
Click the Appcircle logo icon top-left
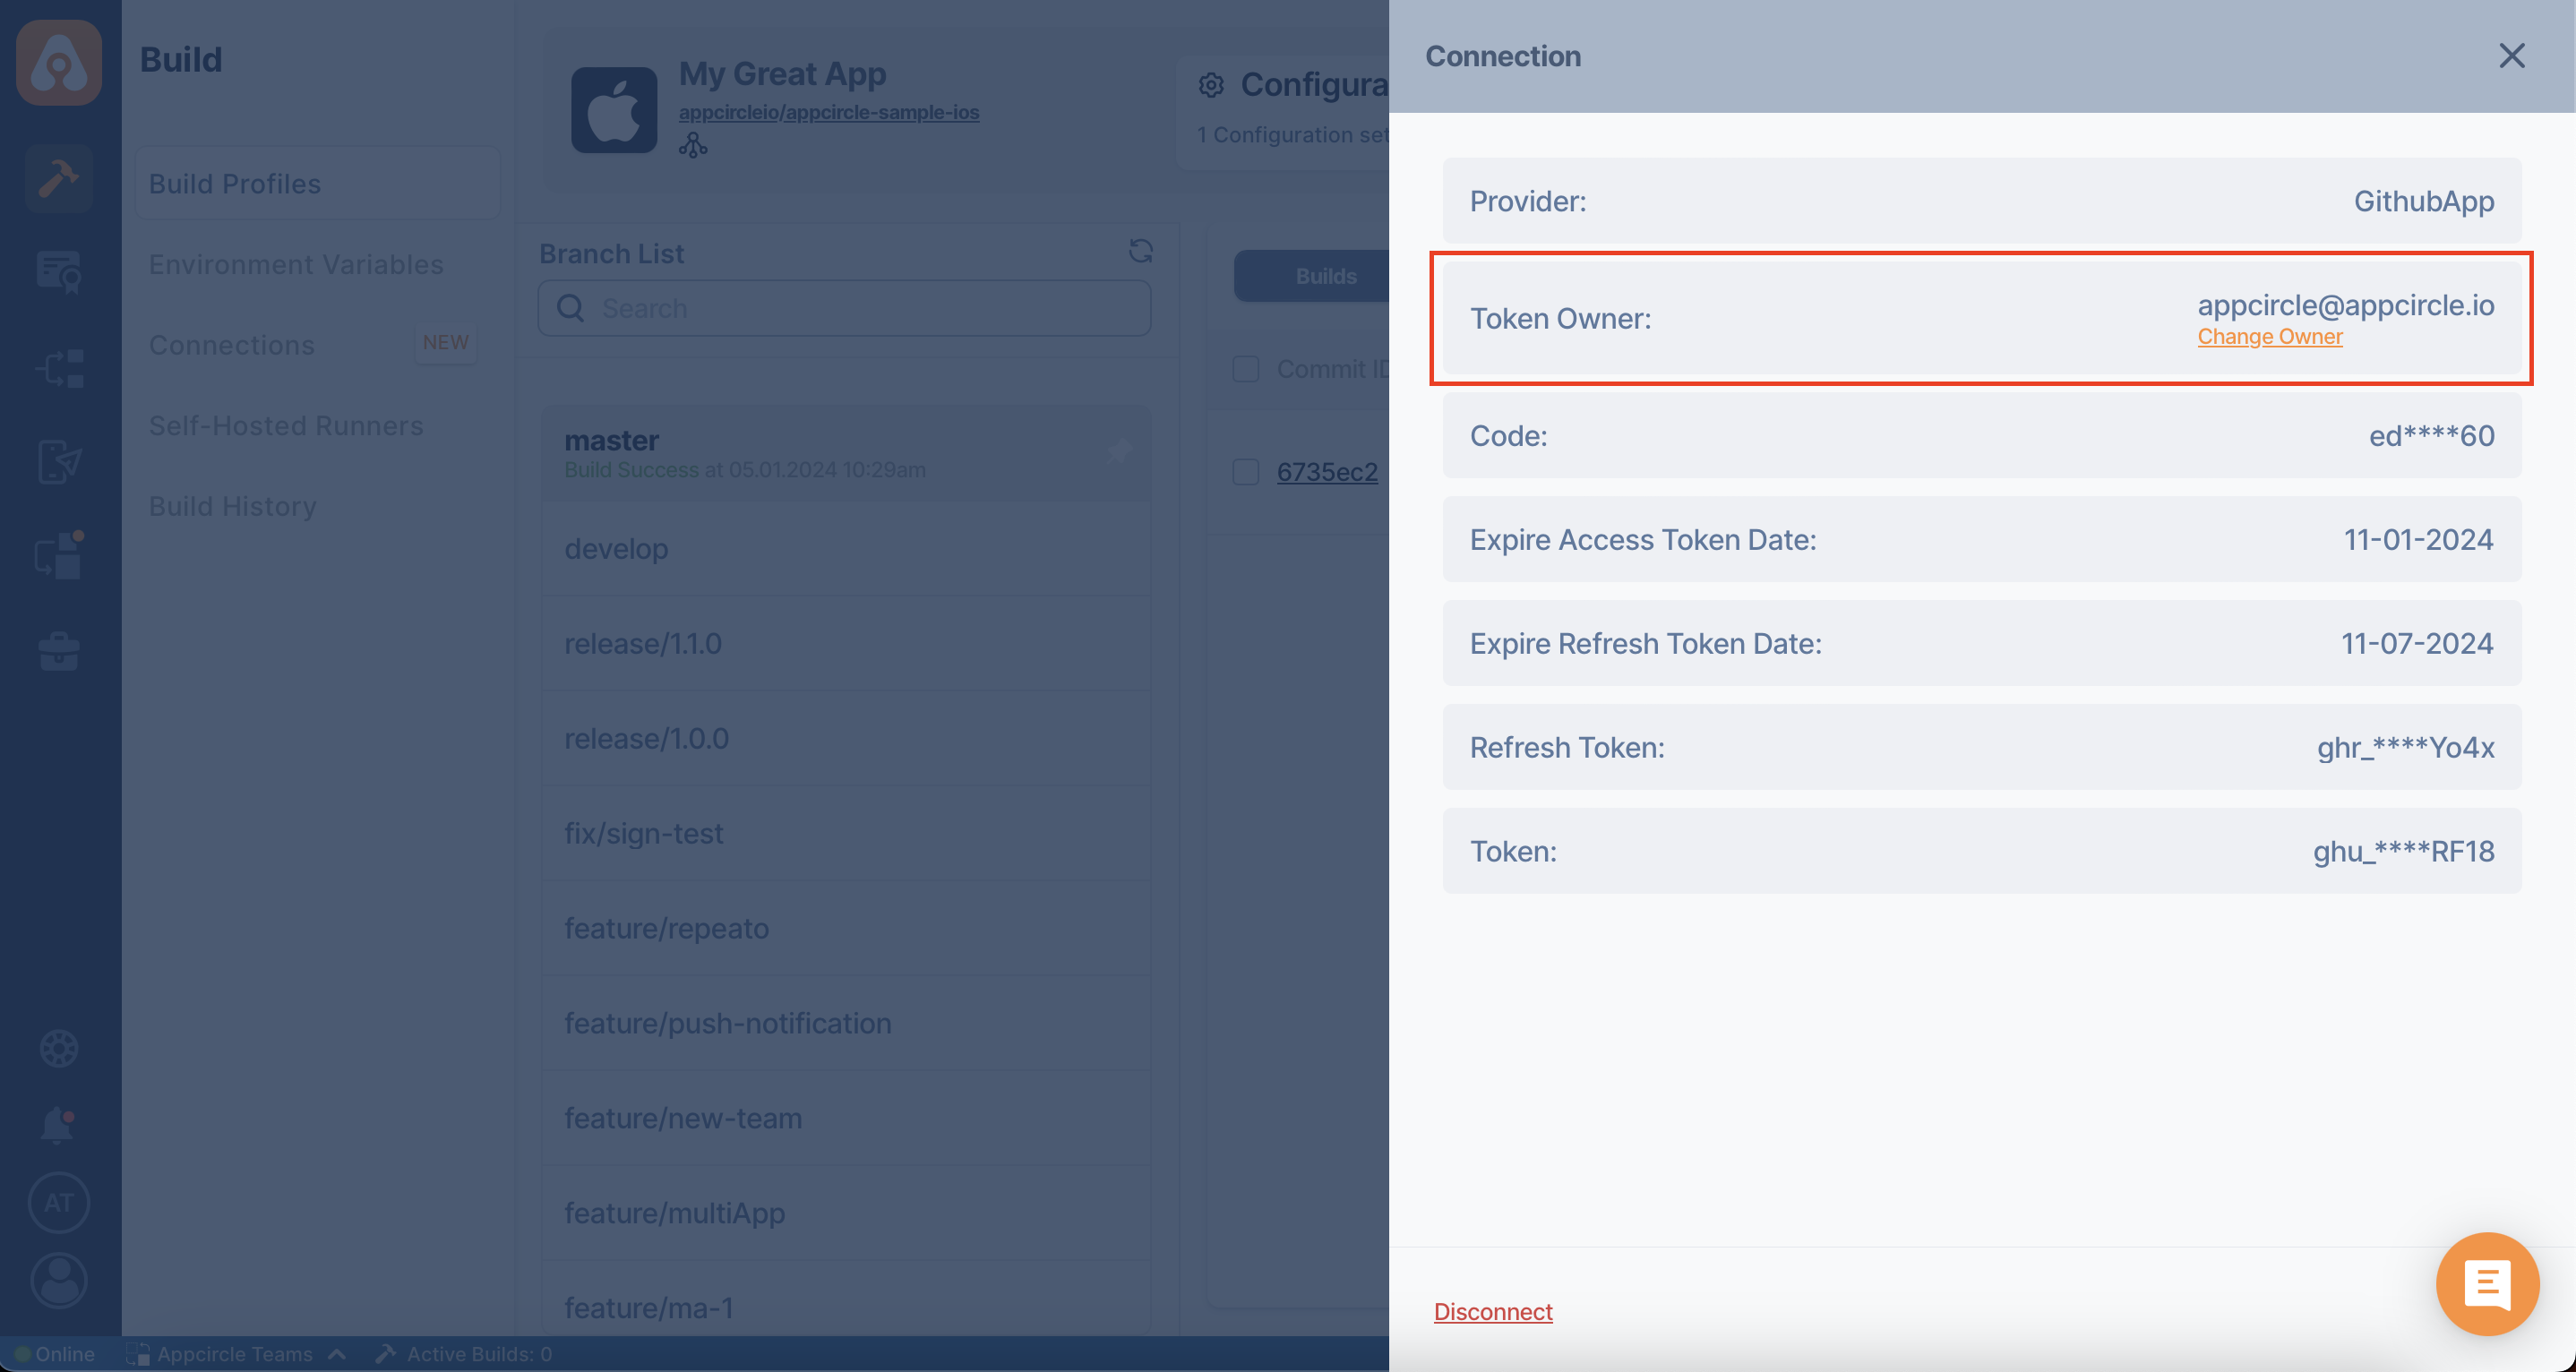[x=60, y=60]
